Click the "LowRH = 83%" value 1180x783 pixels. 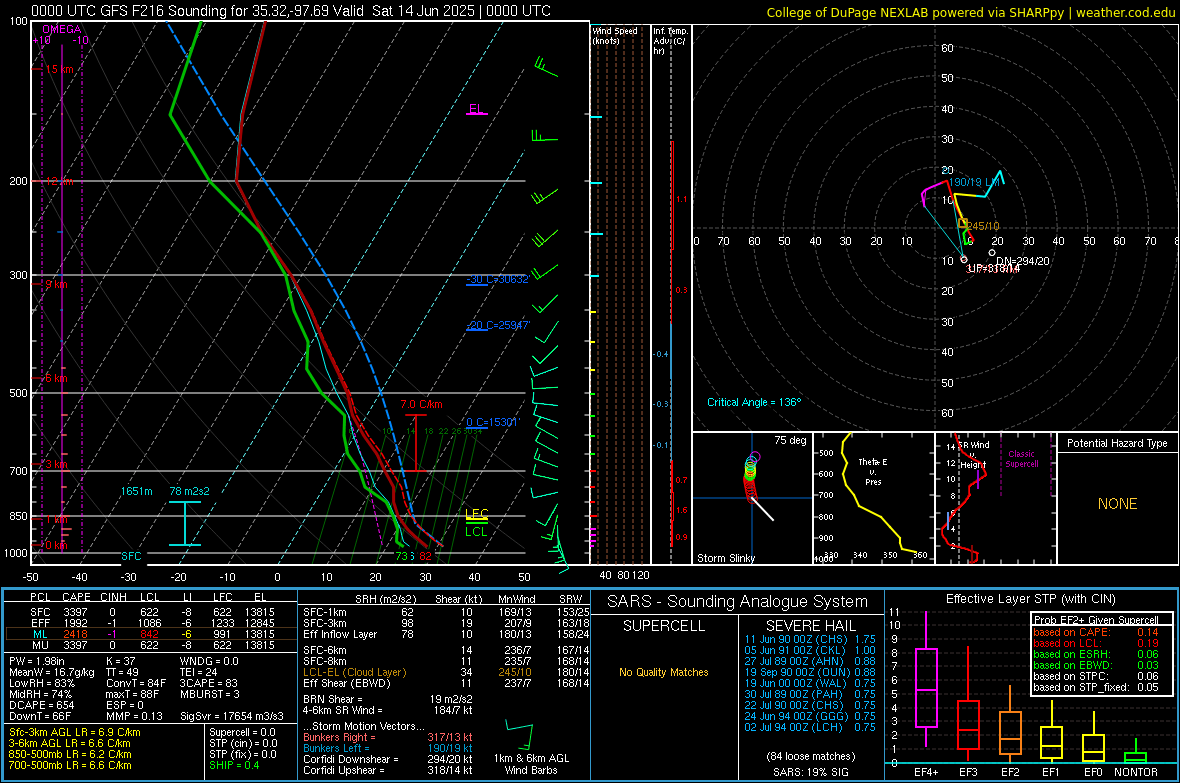click(41, 684)
